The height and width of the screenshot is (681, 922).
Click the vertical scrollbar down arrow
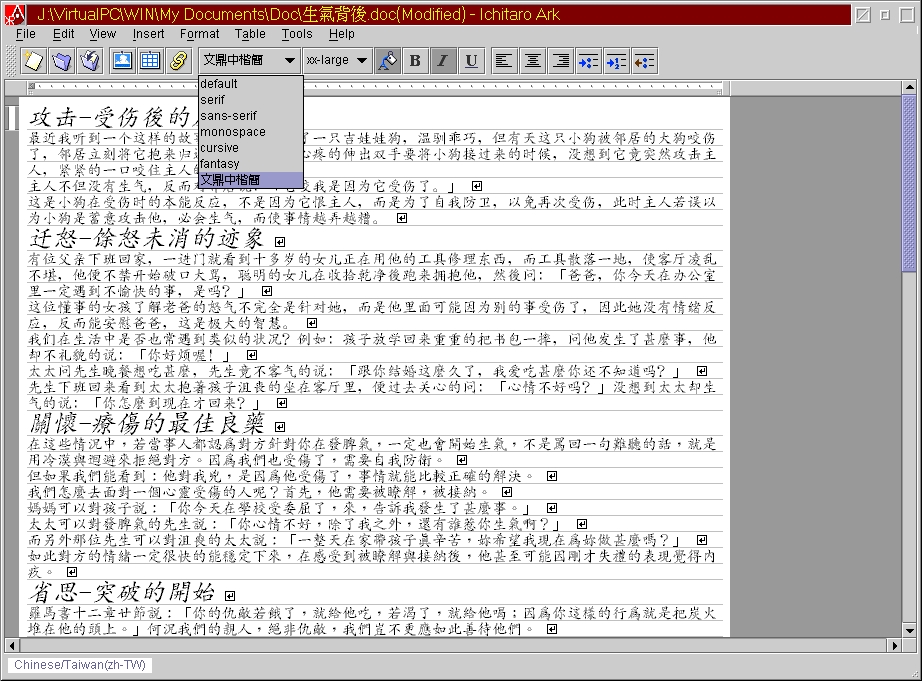(x=910, y=630)
